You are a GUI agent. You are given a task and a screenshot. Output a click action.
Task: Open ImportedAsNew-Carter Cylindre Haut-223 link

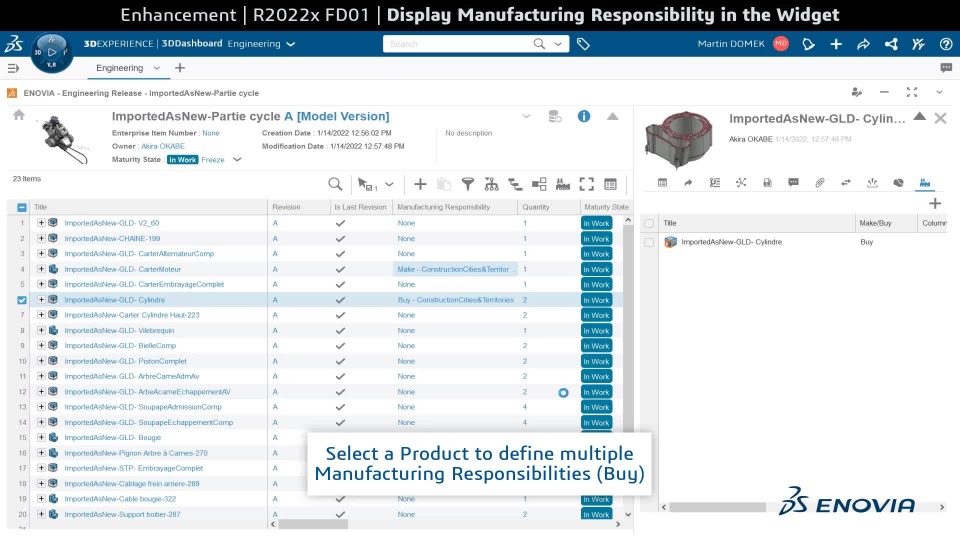coord(132,315)
